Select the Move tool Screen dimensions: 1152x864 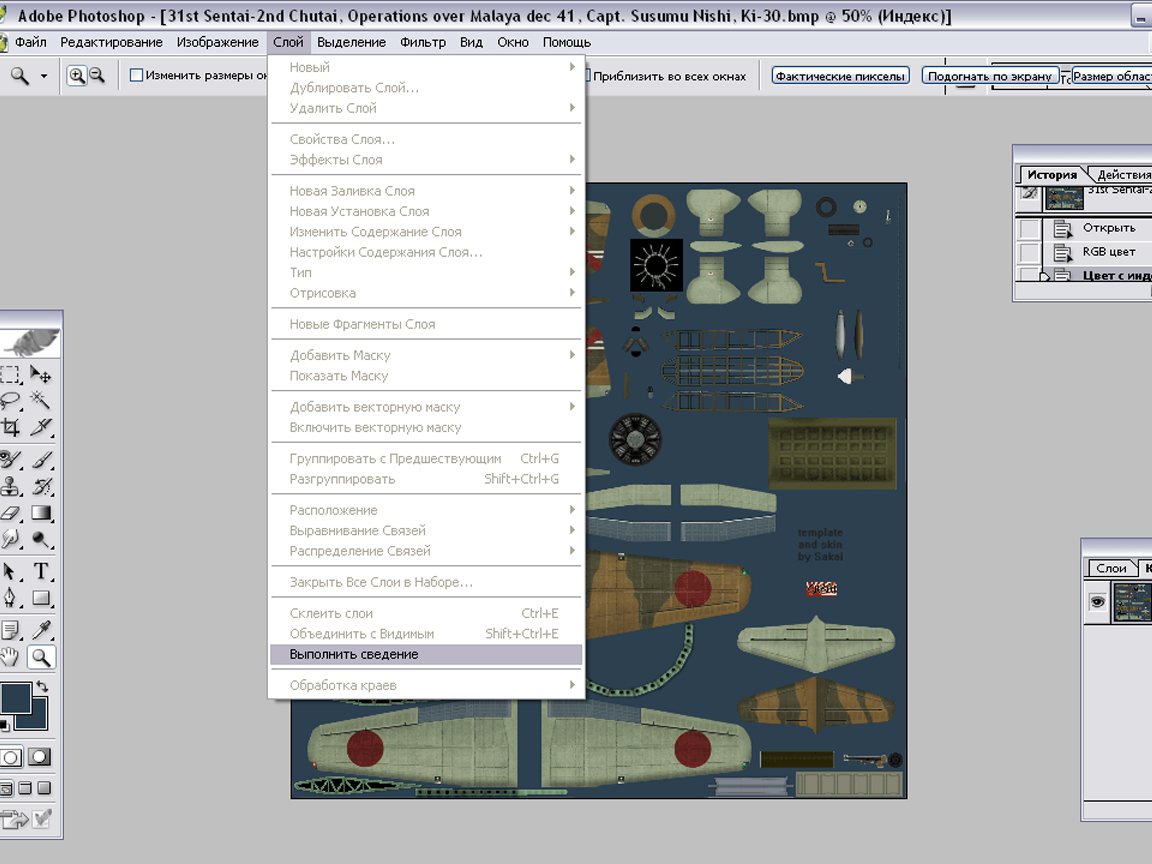(x=41, y=375)
